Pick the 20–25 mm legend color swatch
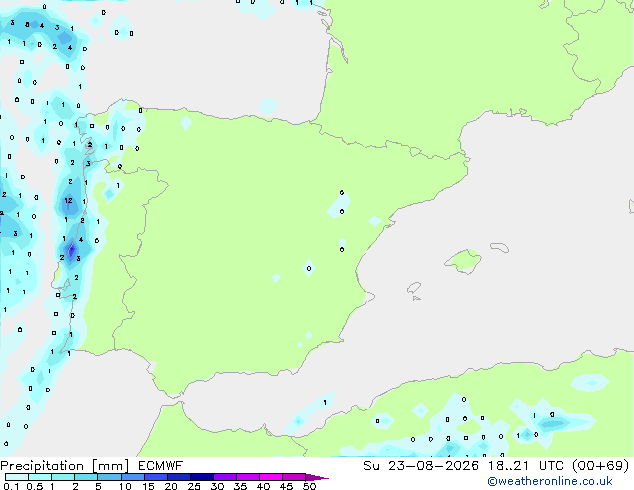This screenshot has width=634, height=490. [178, 477]
